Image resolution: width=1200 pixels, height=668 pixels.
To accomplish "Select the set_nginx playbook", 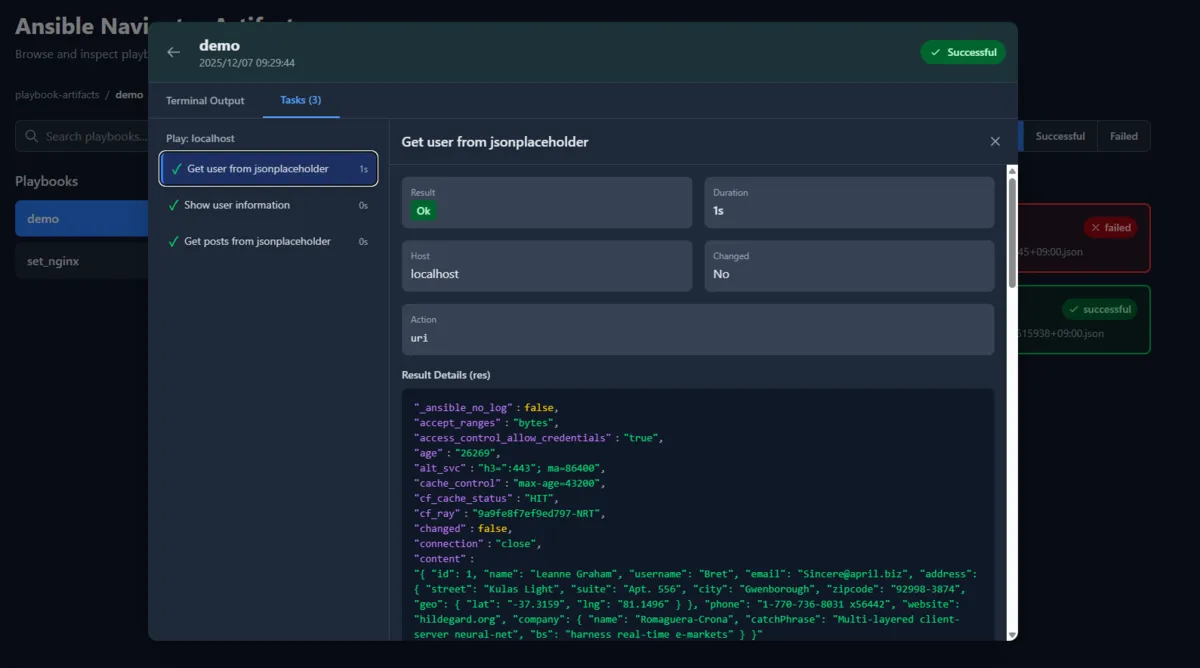I will (x=82, y=261).
